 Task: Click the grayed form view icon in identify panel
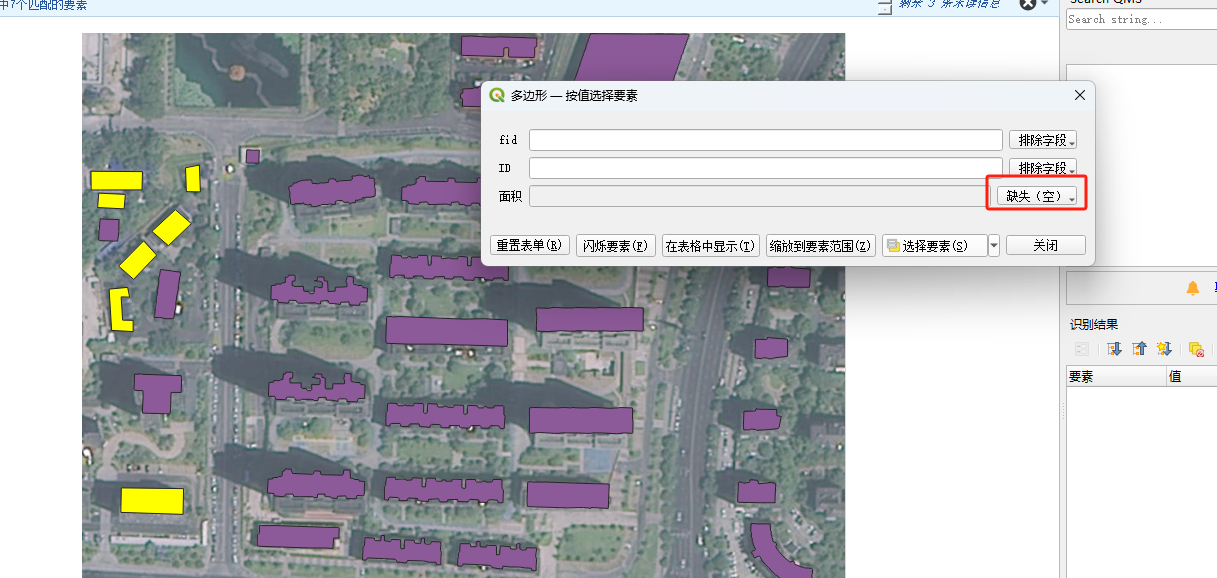click(1082, 349)
